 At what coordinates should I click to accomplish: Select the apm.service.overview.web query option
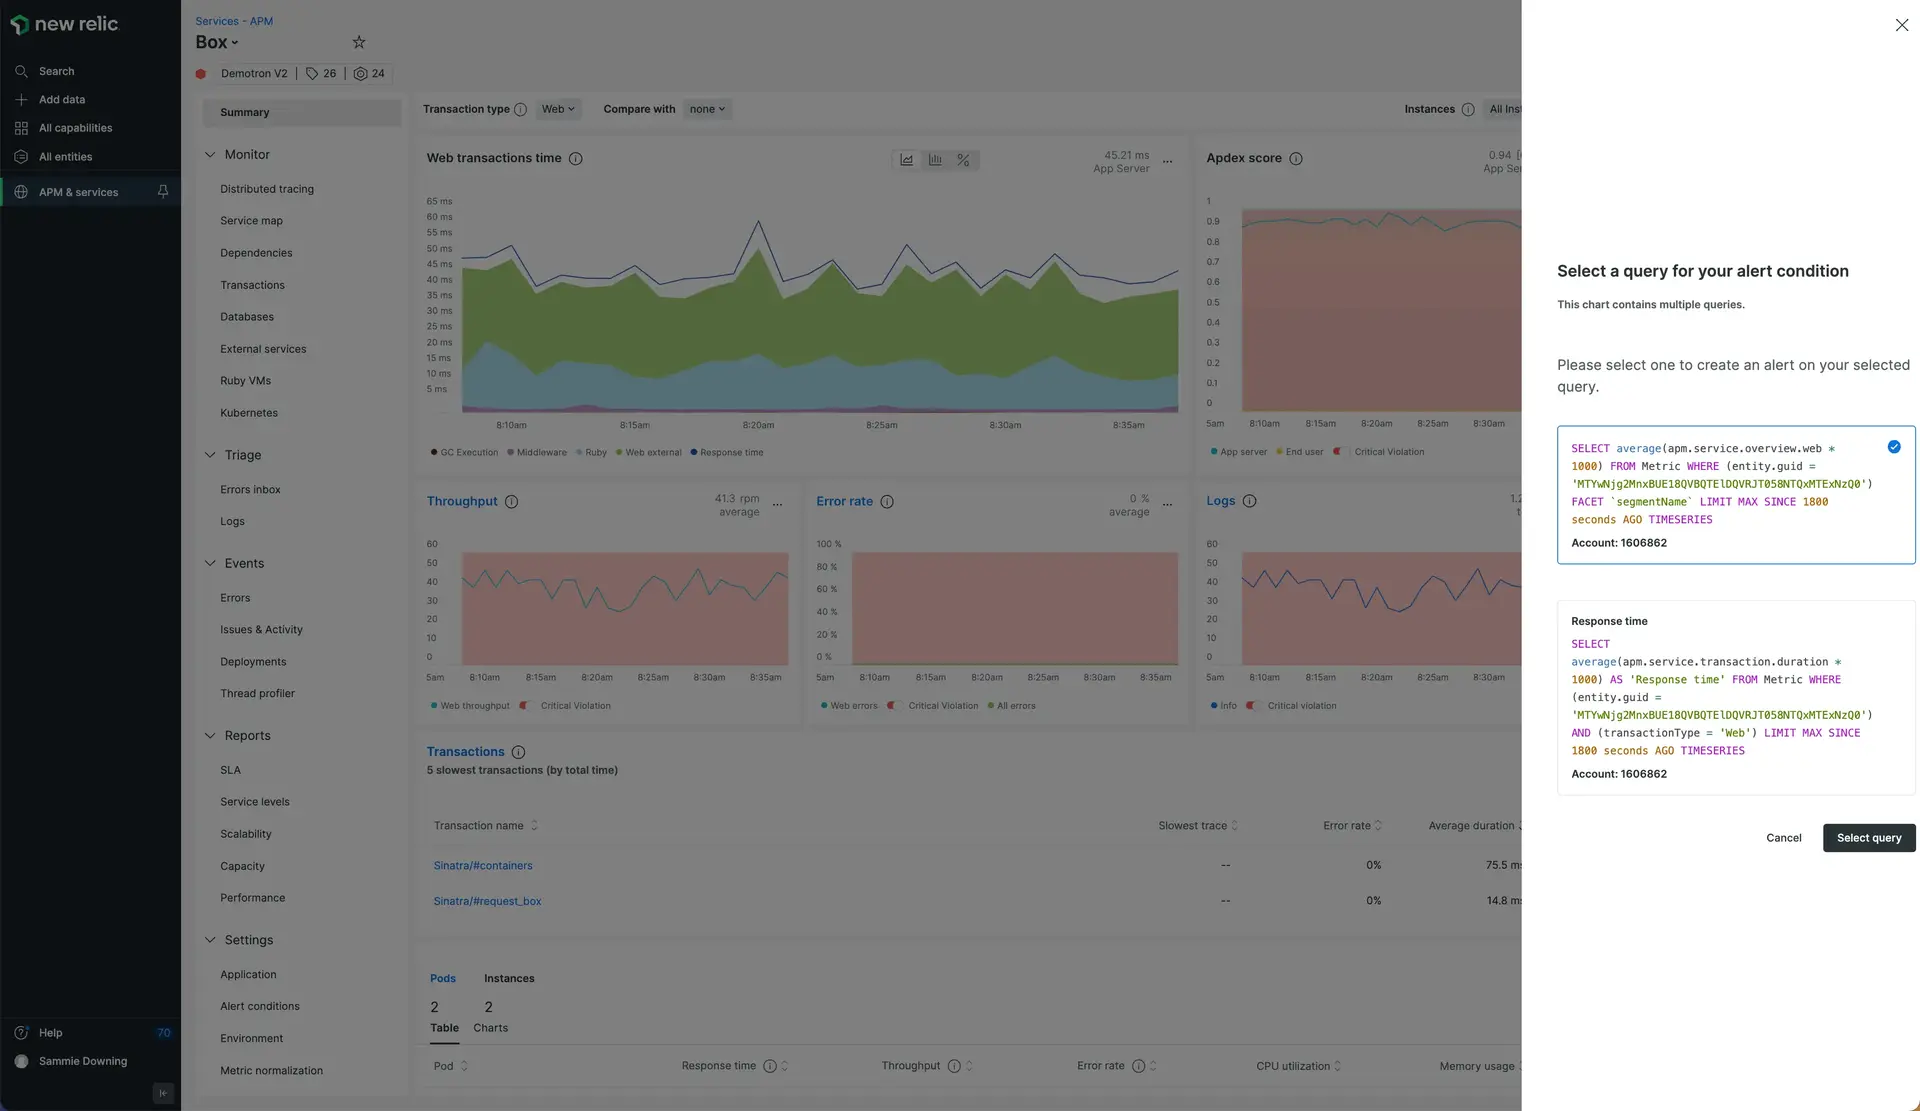1736,495
